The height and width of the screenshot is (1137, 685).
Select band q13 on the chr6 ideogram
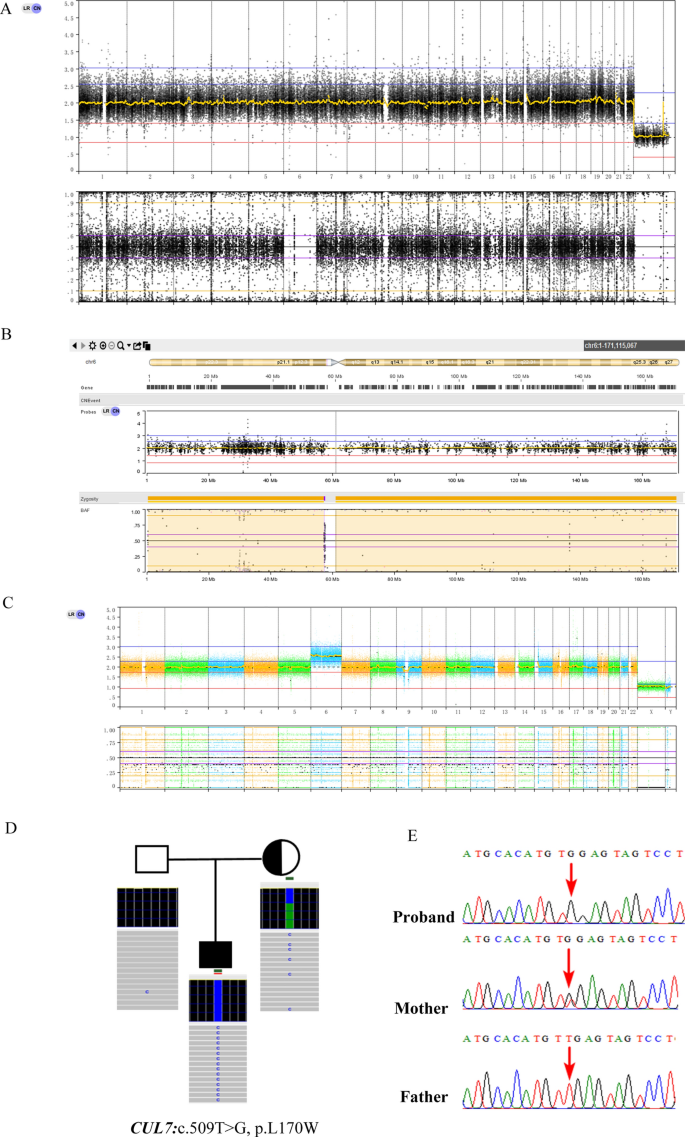point(375,361)
